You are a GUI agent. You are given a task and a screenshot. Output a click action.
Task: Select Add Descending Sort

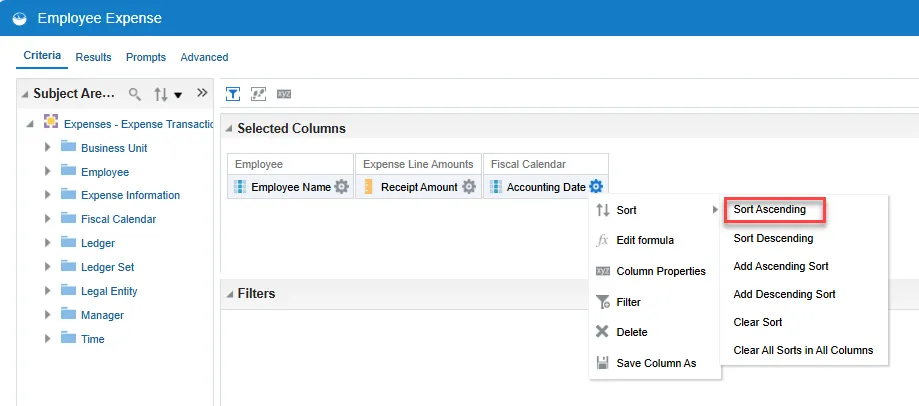(x=784, y=294)
